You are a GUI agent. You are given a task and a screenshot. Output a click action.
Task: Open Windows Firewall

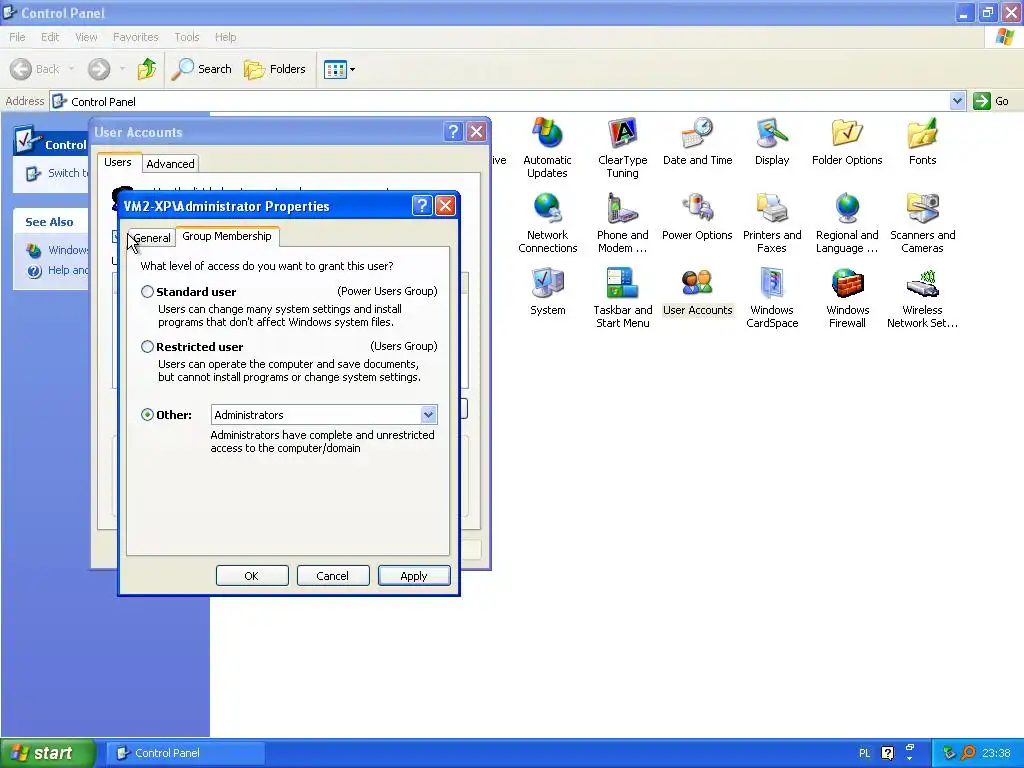point(847,298)
